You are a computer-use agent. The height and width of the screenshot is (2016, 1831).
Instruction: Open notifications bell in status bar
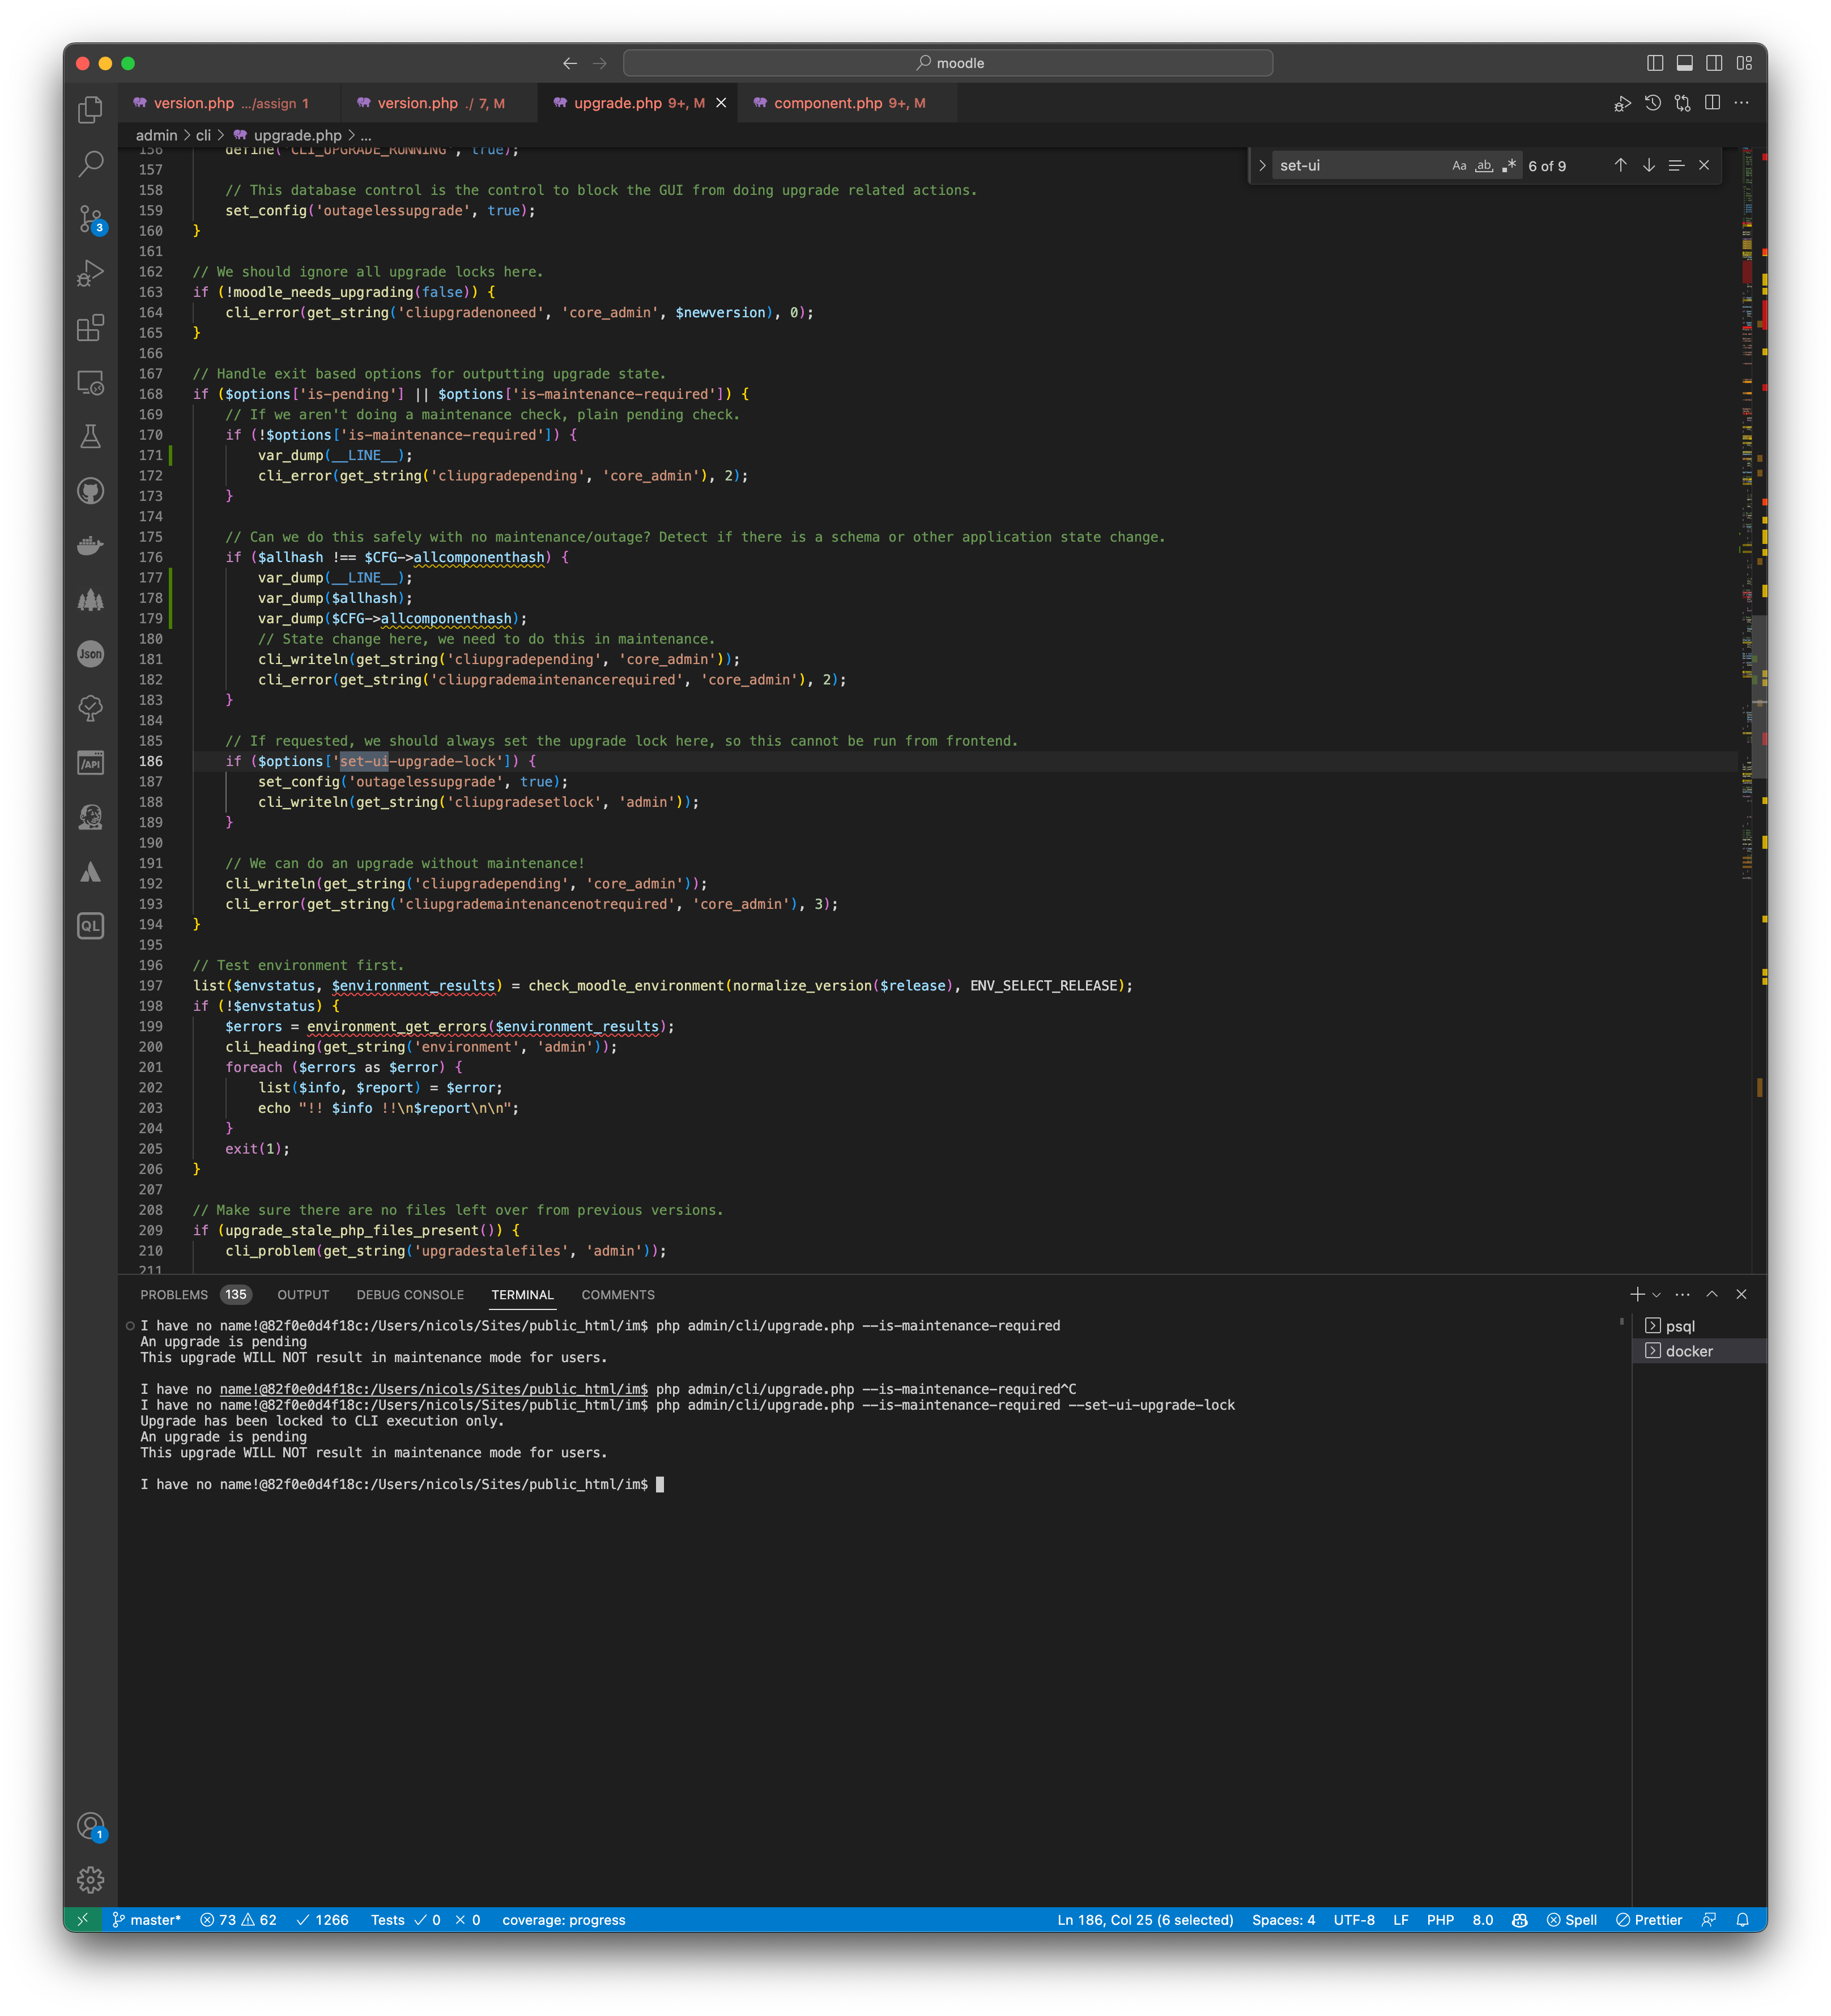coord(1743,1920)
